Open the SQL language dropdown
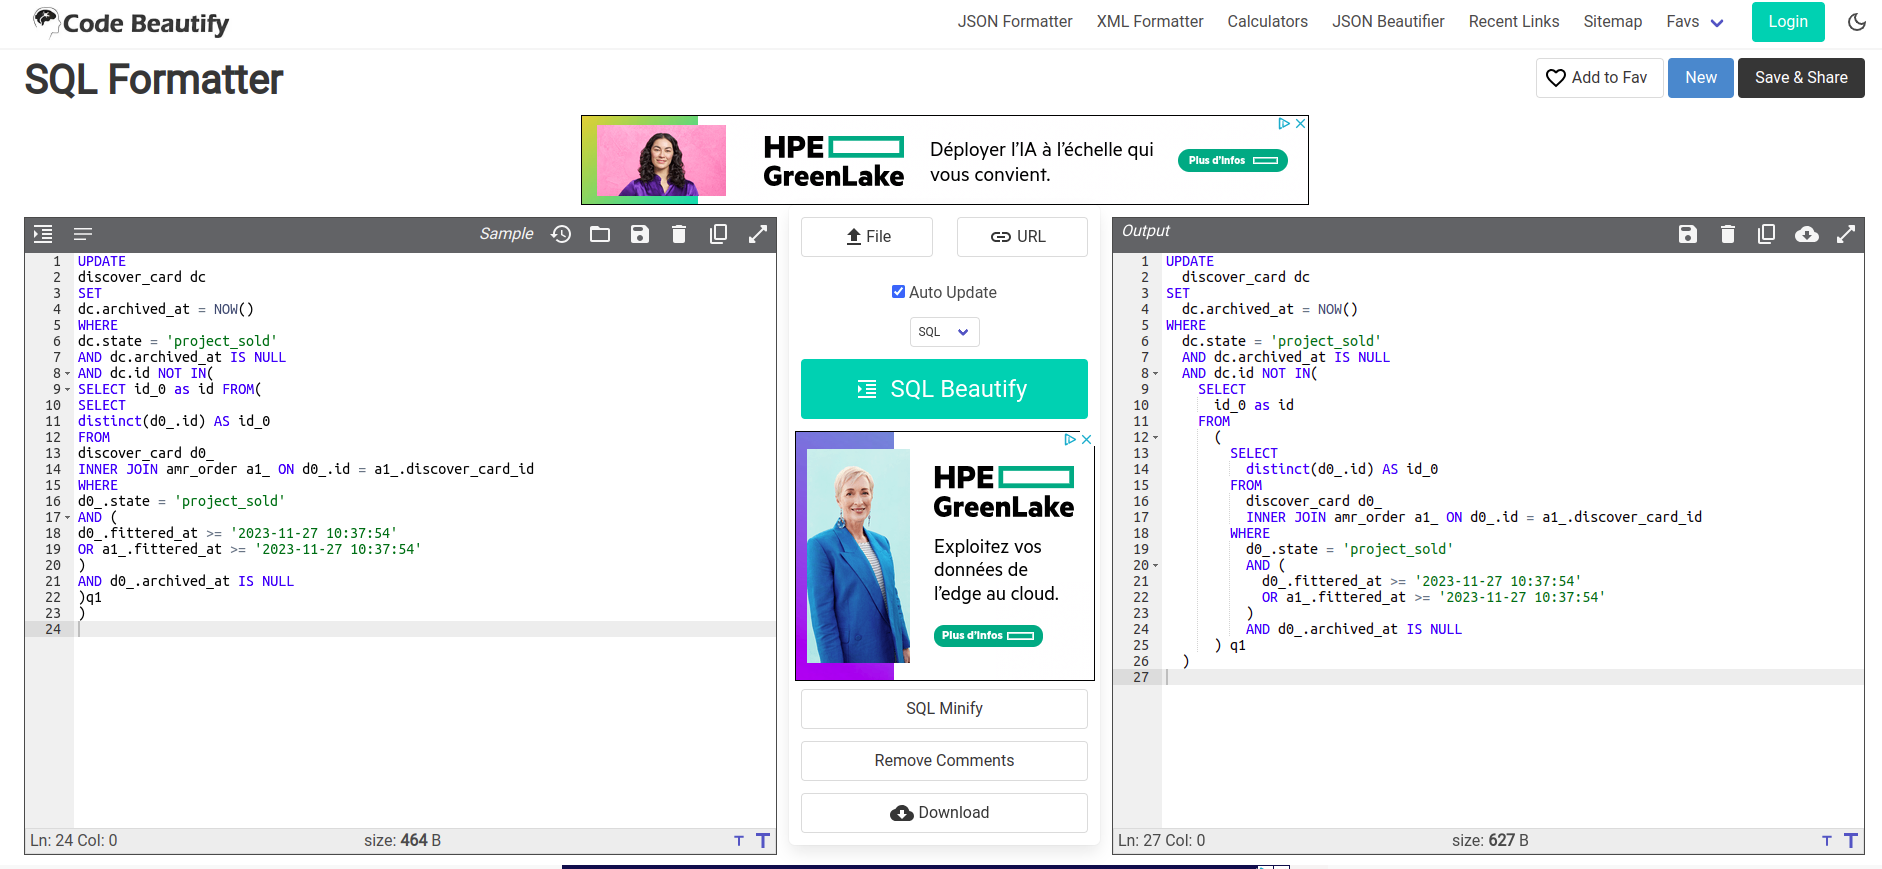 click(944, 332)
